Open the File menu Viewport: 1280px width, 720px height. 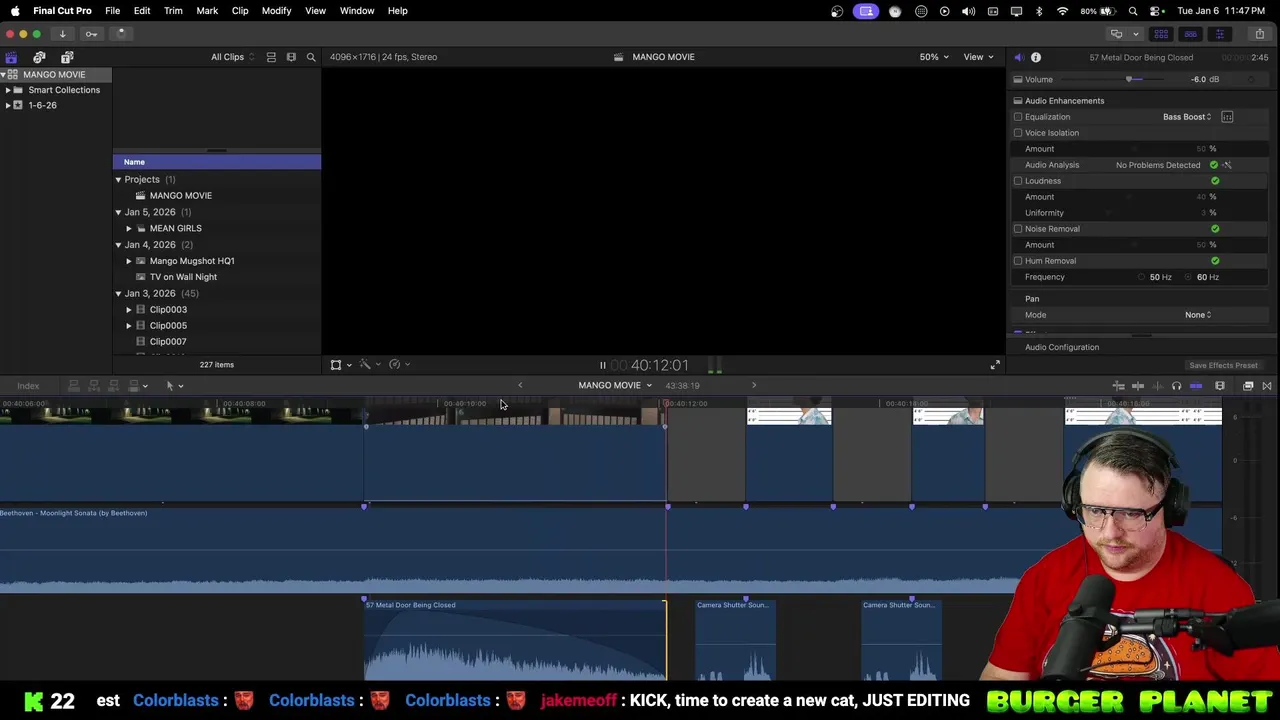pyautogui.click(x=112, y=11)
